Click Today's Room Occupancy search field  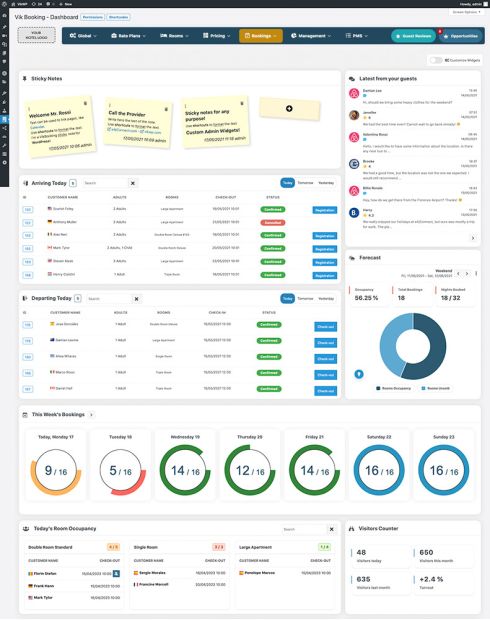click(305, 529)
